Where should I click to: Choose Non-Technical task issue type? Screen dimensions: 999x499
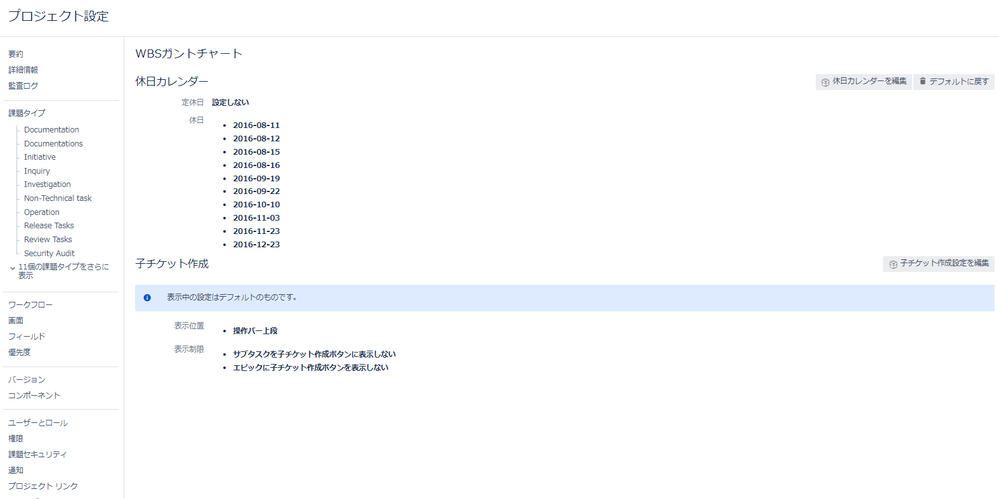tap(57, 198)
